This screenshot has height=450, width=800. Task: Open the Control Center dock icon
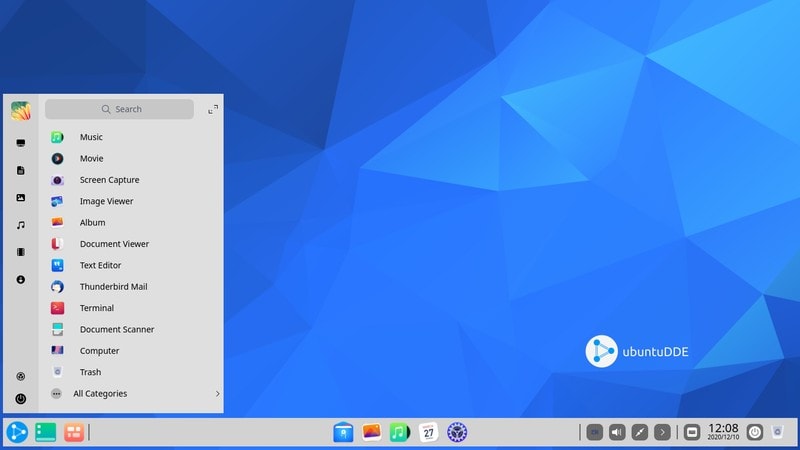click(457, 433)
